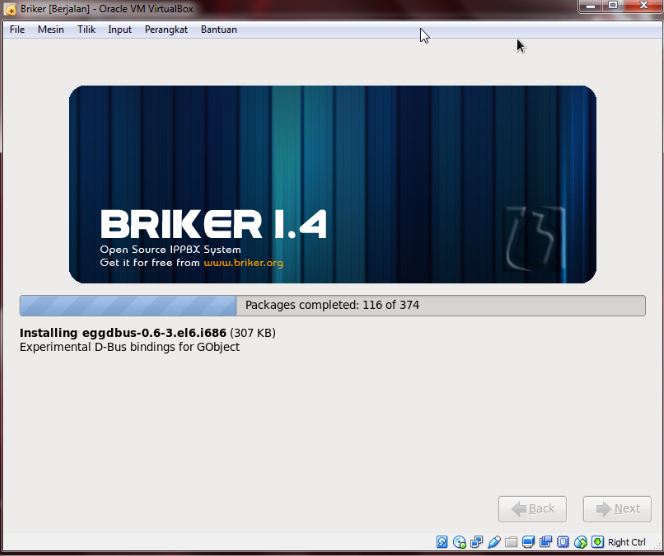Open the Input menu
664x556 pixels.
(x=120, y=30)
